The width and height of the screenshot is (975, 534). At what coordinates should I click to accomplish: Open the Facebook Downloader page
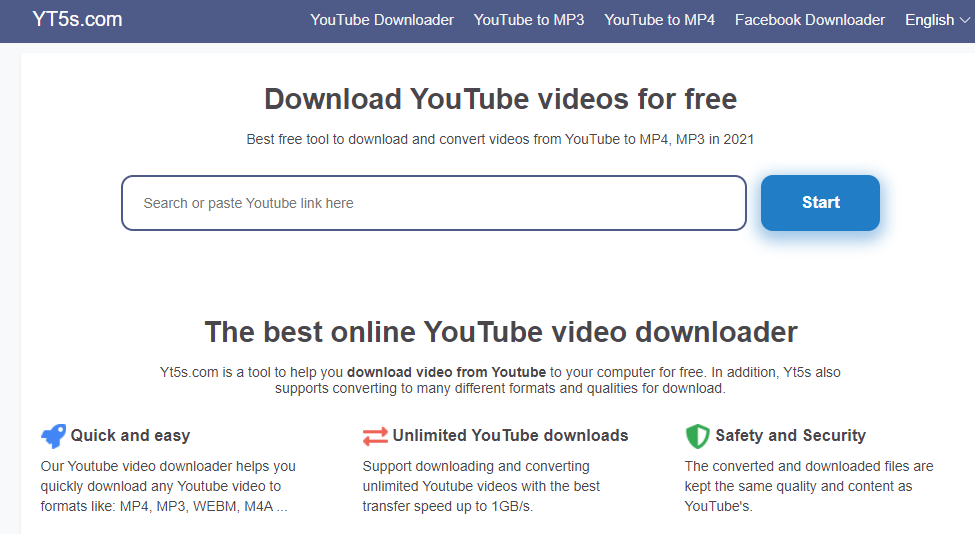point(810,20)
